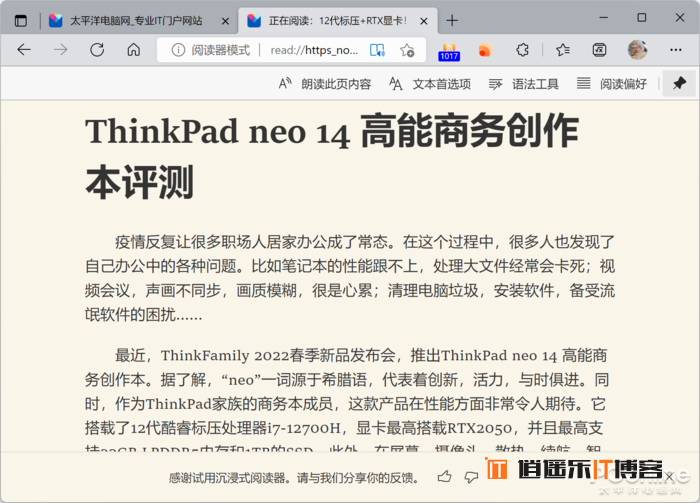Screen dimensions: 700x503
Task: Give thumbs up feedback
Action: (x=444, y=477)
